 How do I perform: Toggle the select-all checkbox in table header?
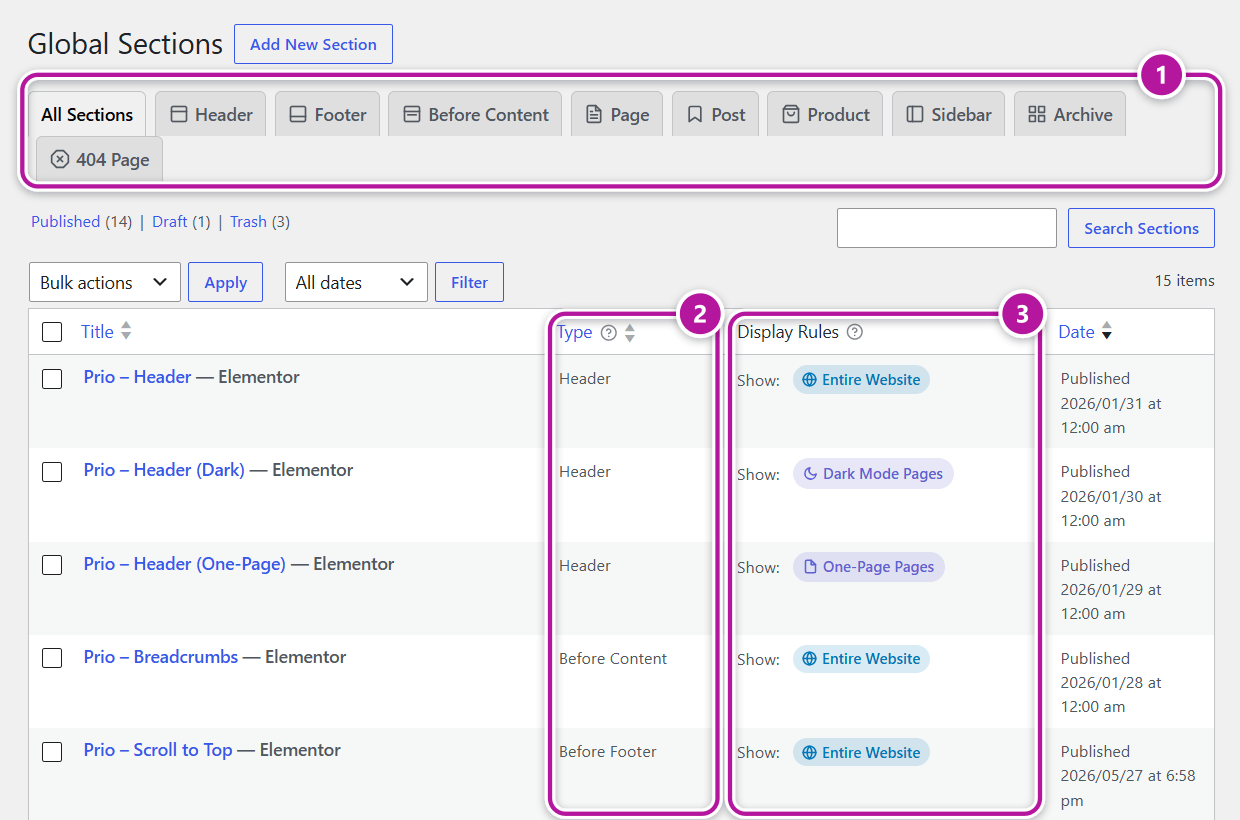(x=52, y=332)
